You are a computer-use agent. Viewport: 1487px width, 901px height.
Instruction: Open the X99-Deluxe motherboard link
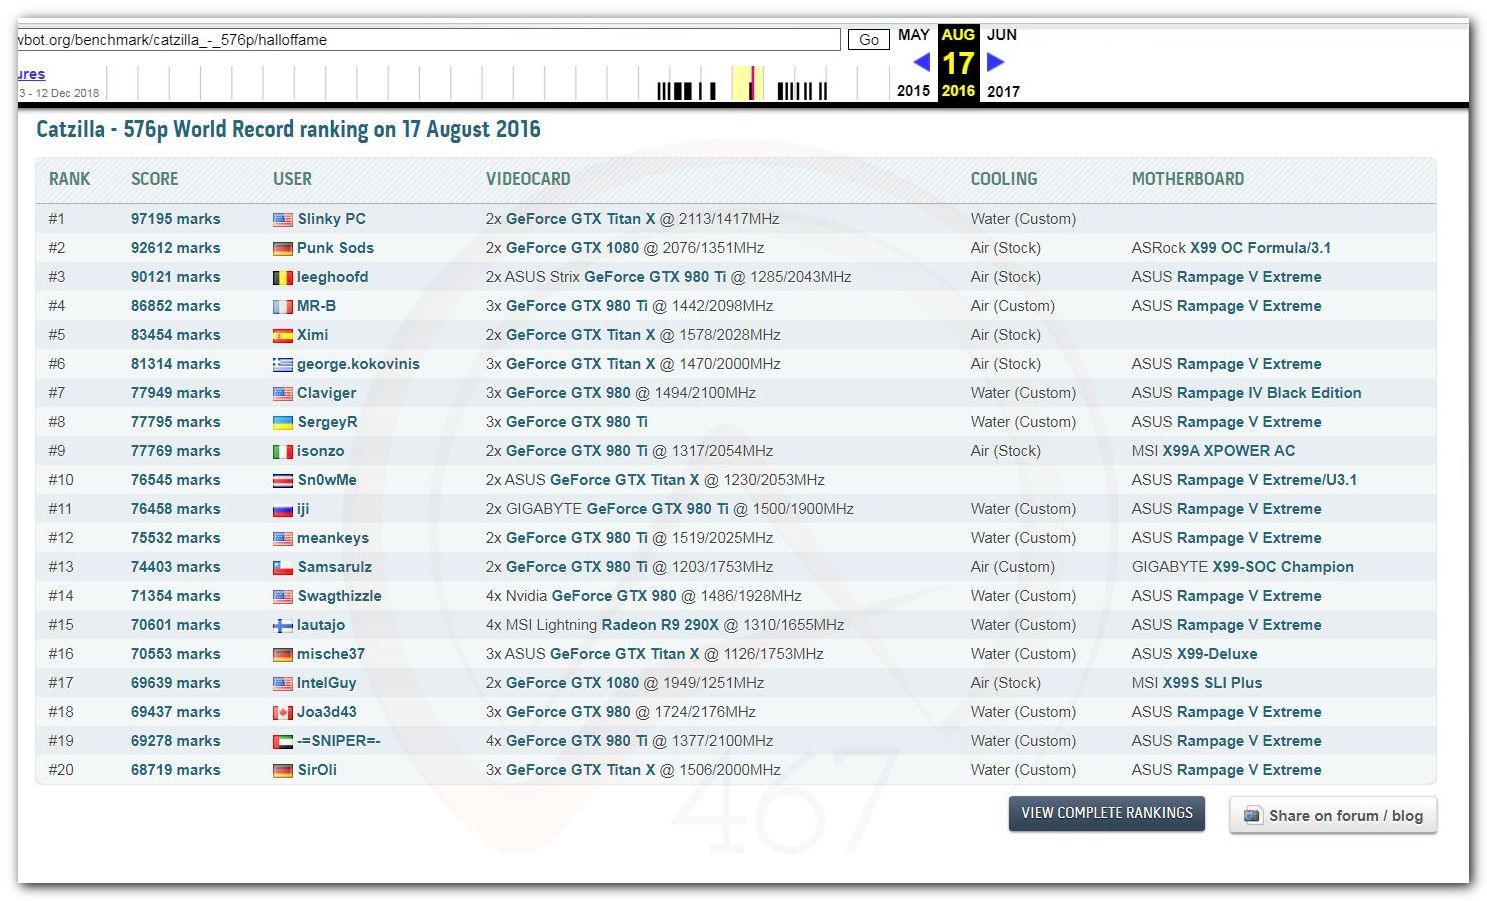(x=1217, y=654)
